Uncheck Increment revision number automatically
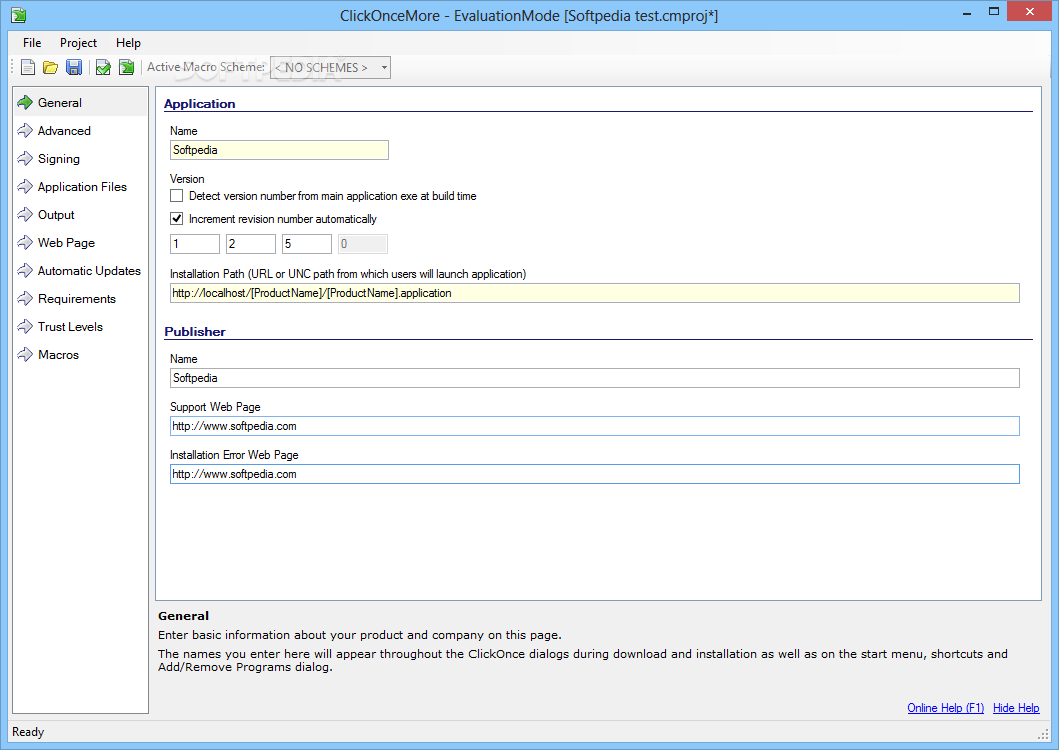 tap(177, 219)
